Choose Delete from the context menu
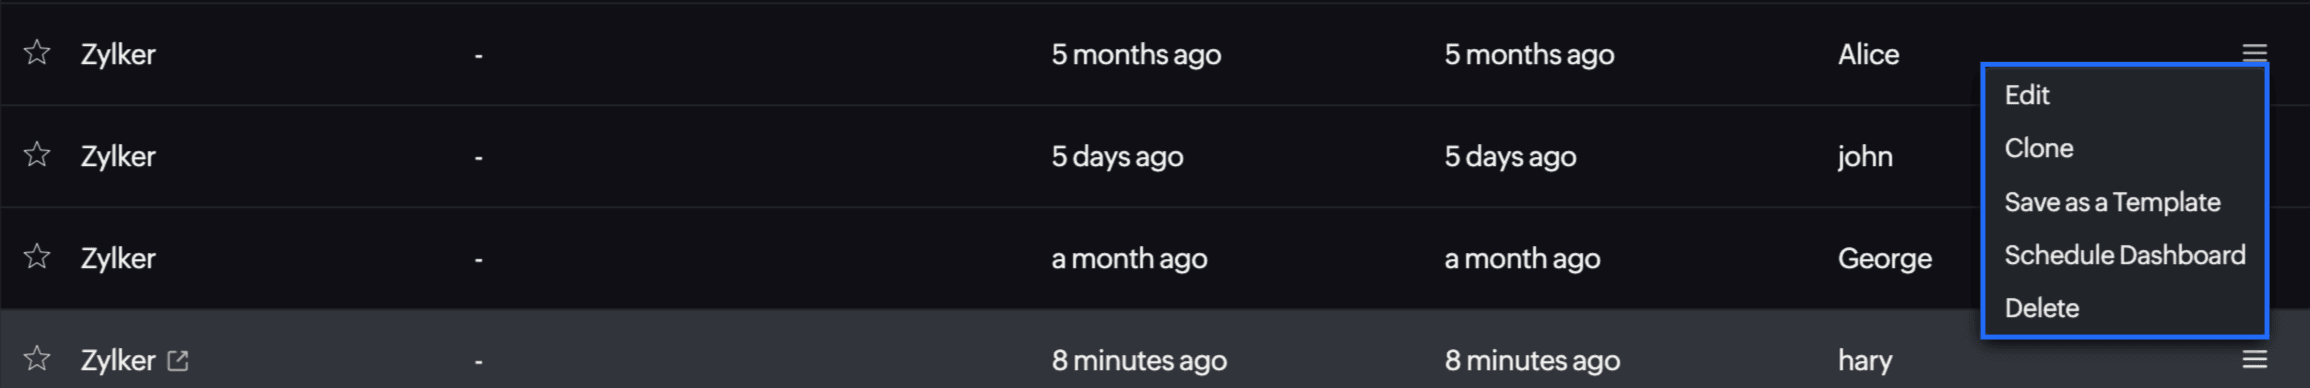Screen dimensions: 2310x388 pos(2041,308)
